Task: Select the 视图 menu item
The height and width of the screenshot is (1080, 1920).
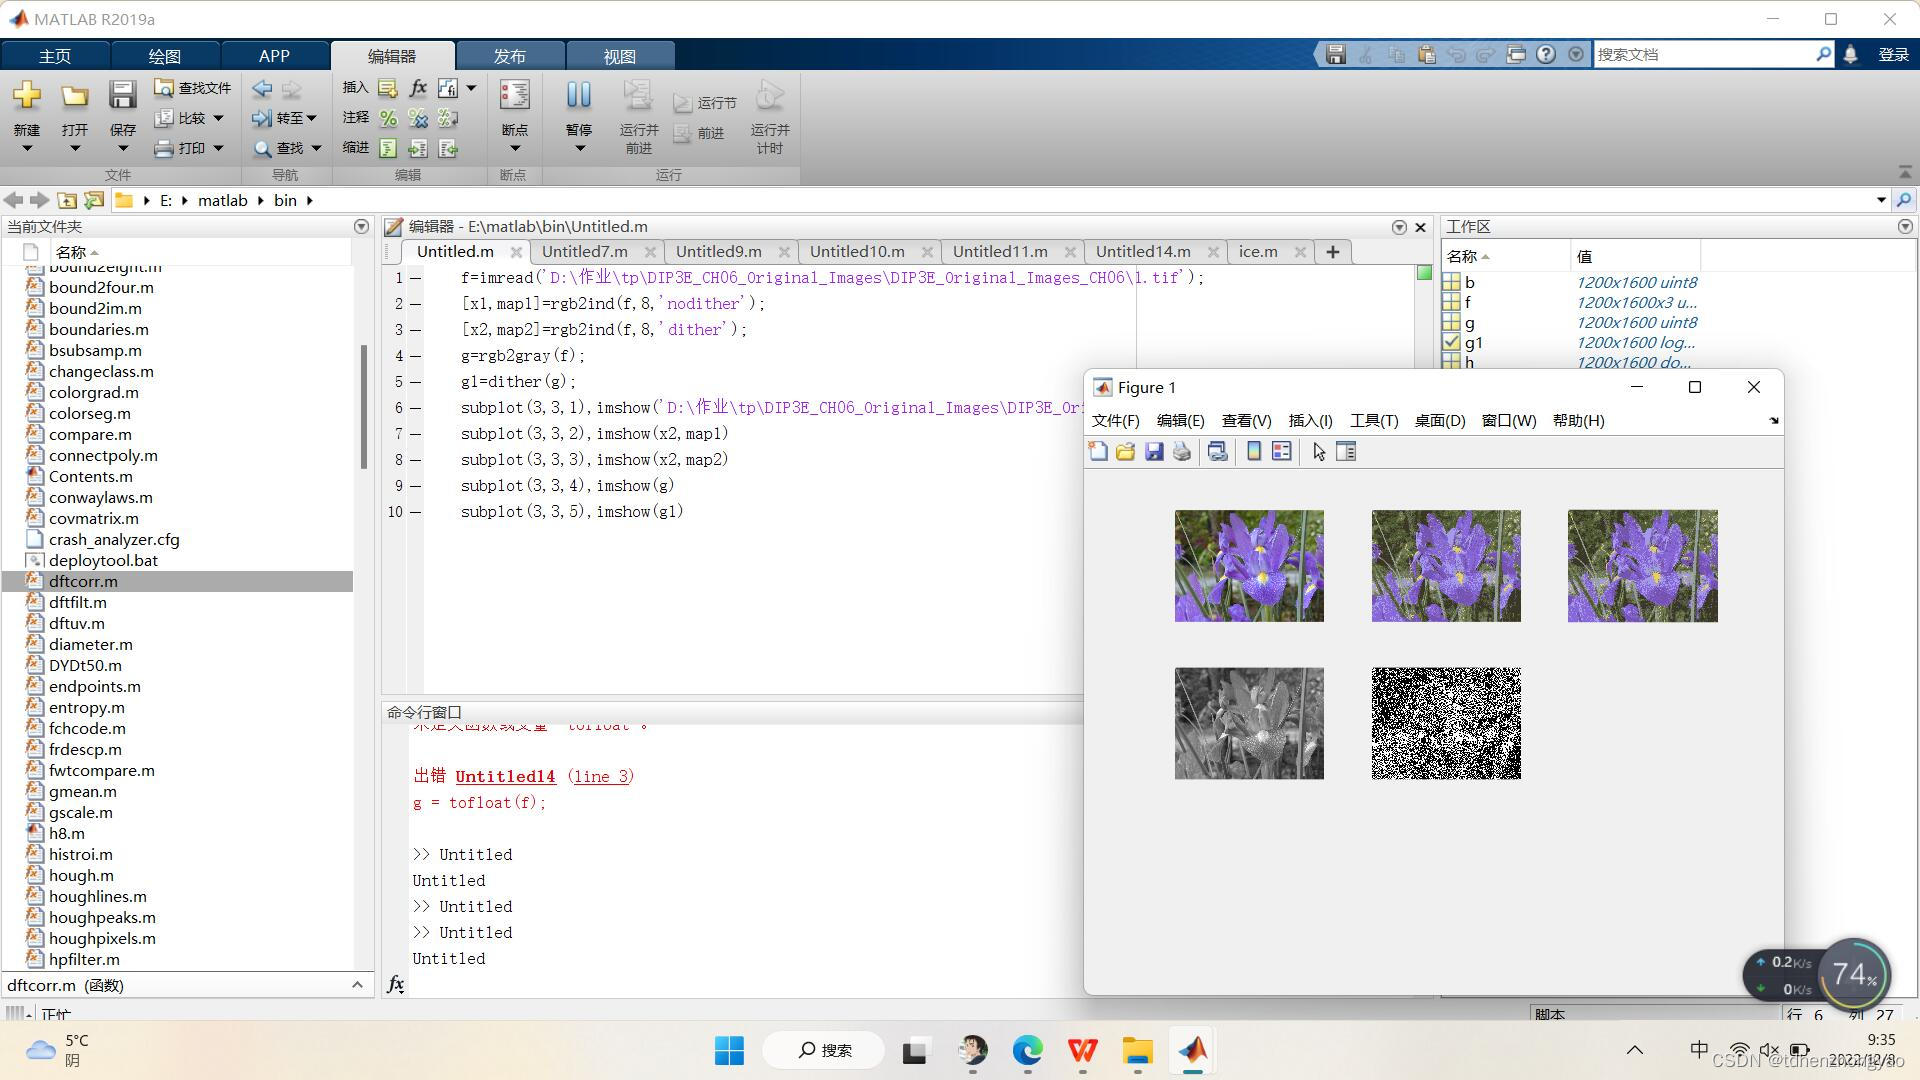Action: click(620, 54)
